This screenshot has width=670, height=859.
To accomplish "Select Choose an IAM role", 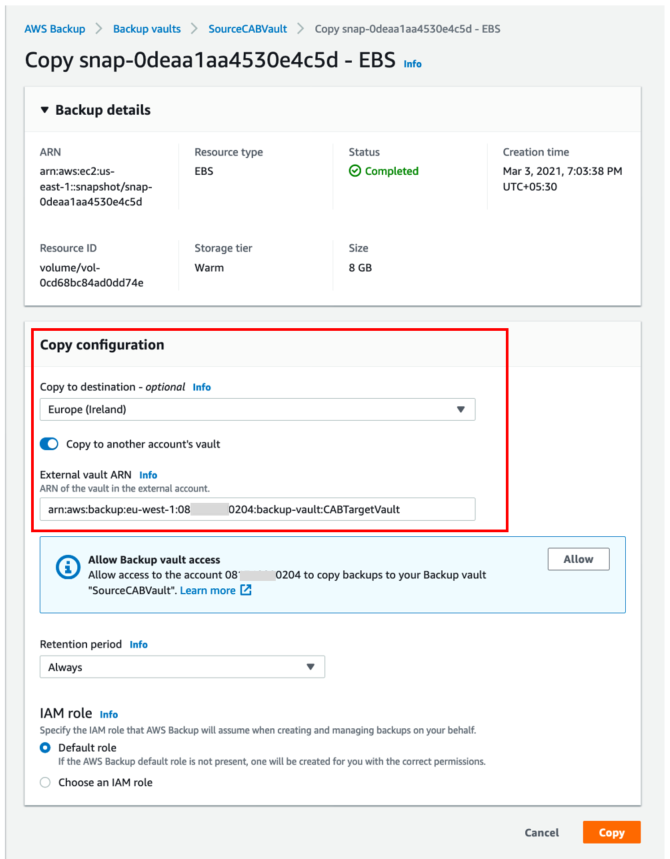I will pos(47,783).
